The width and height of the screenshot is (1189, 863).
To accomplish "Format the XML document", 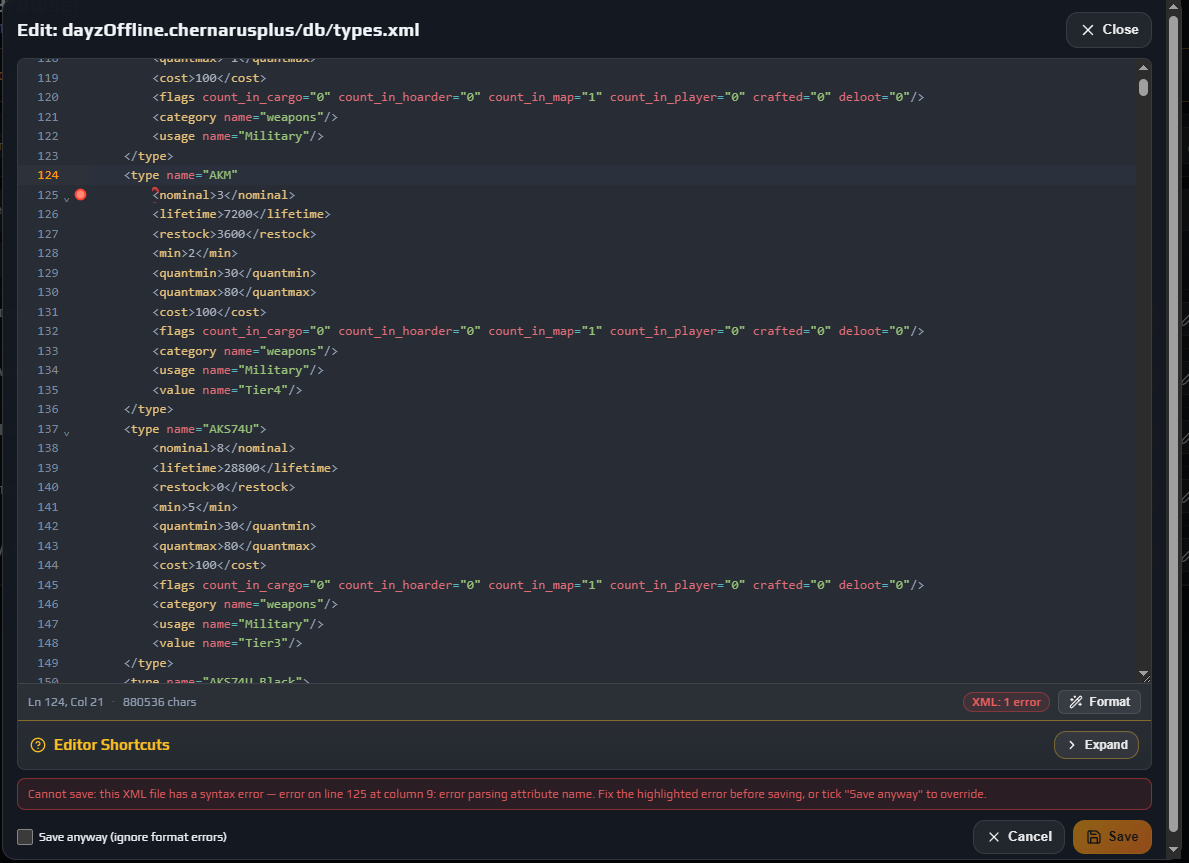I will [1099, 702].
